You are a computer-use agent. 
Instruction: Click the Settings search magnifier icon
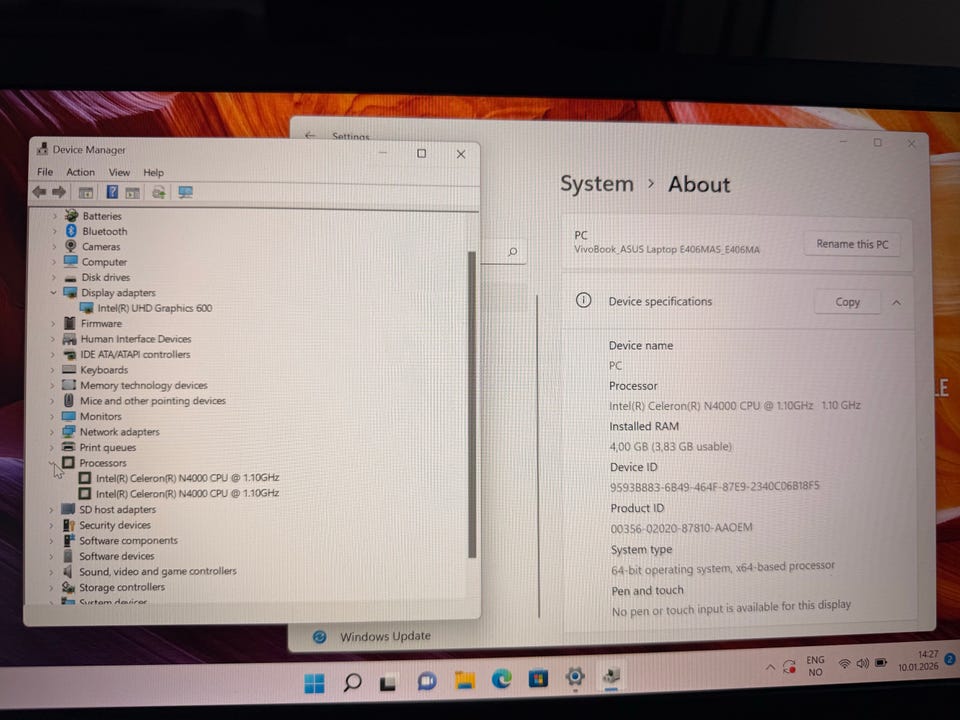pos(513,252)
